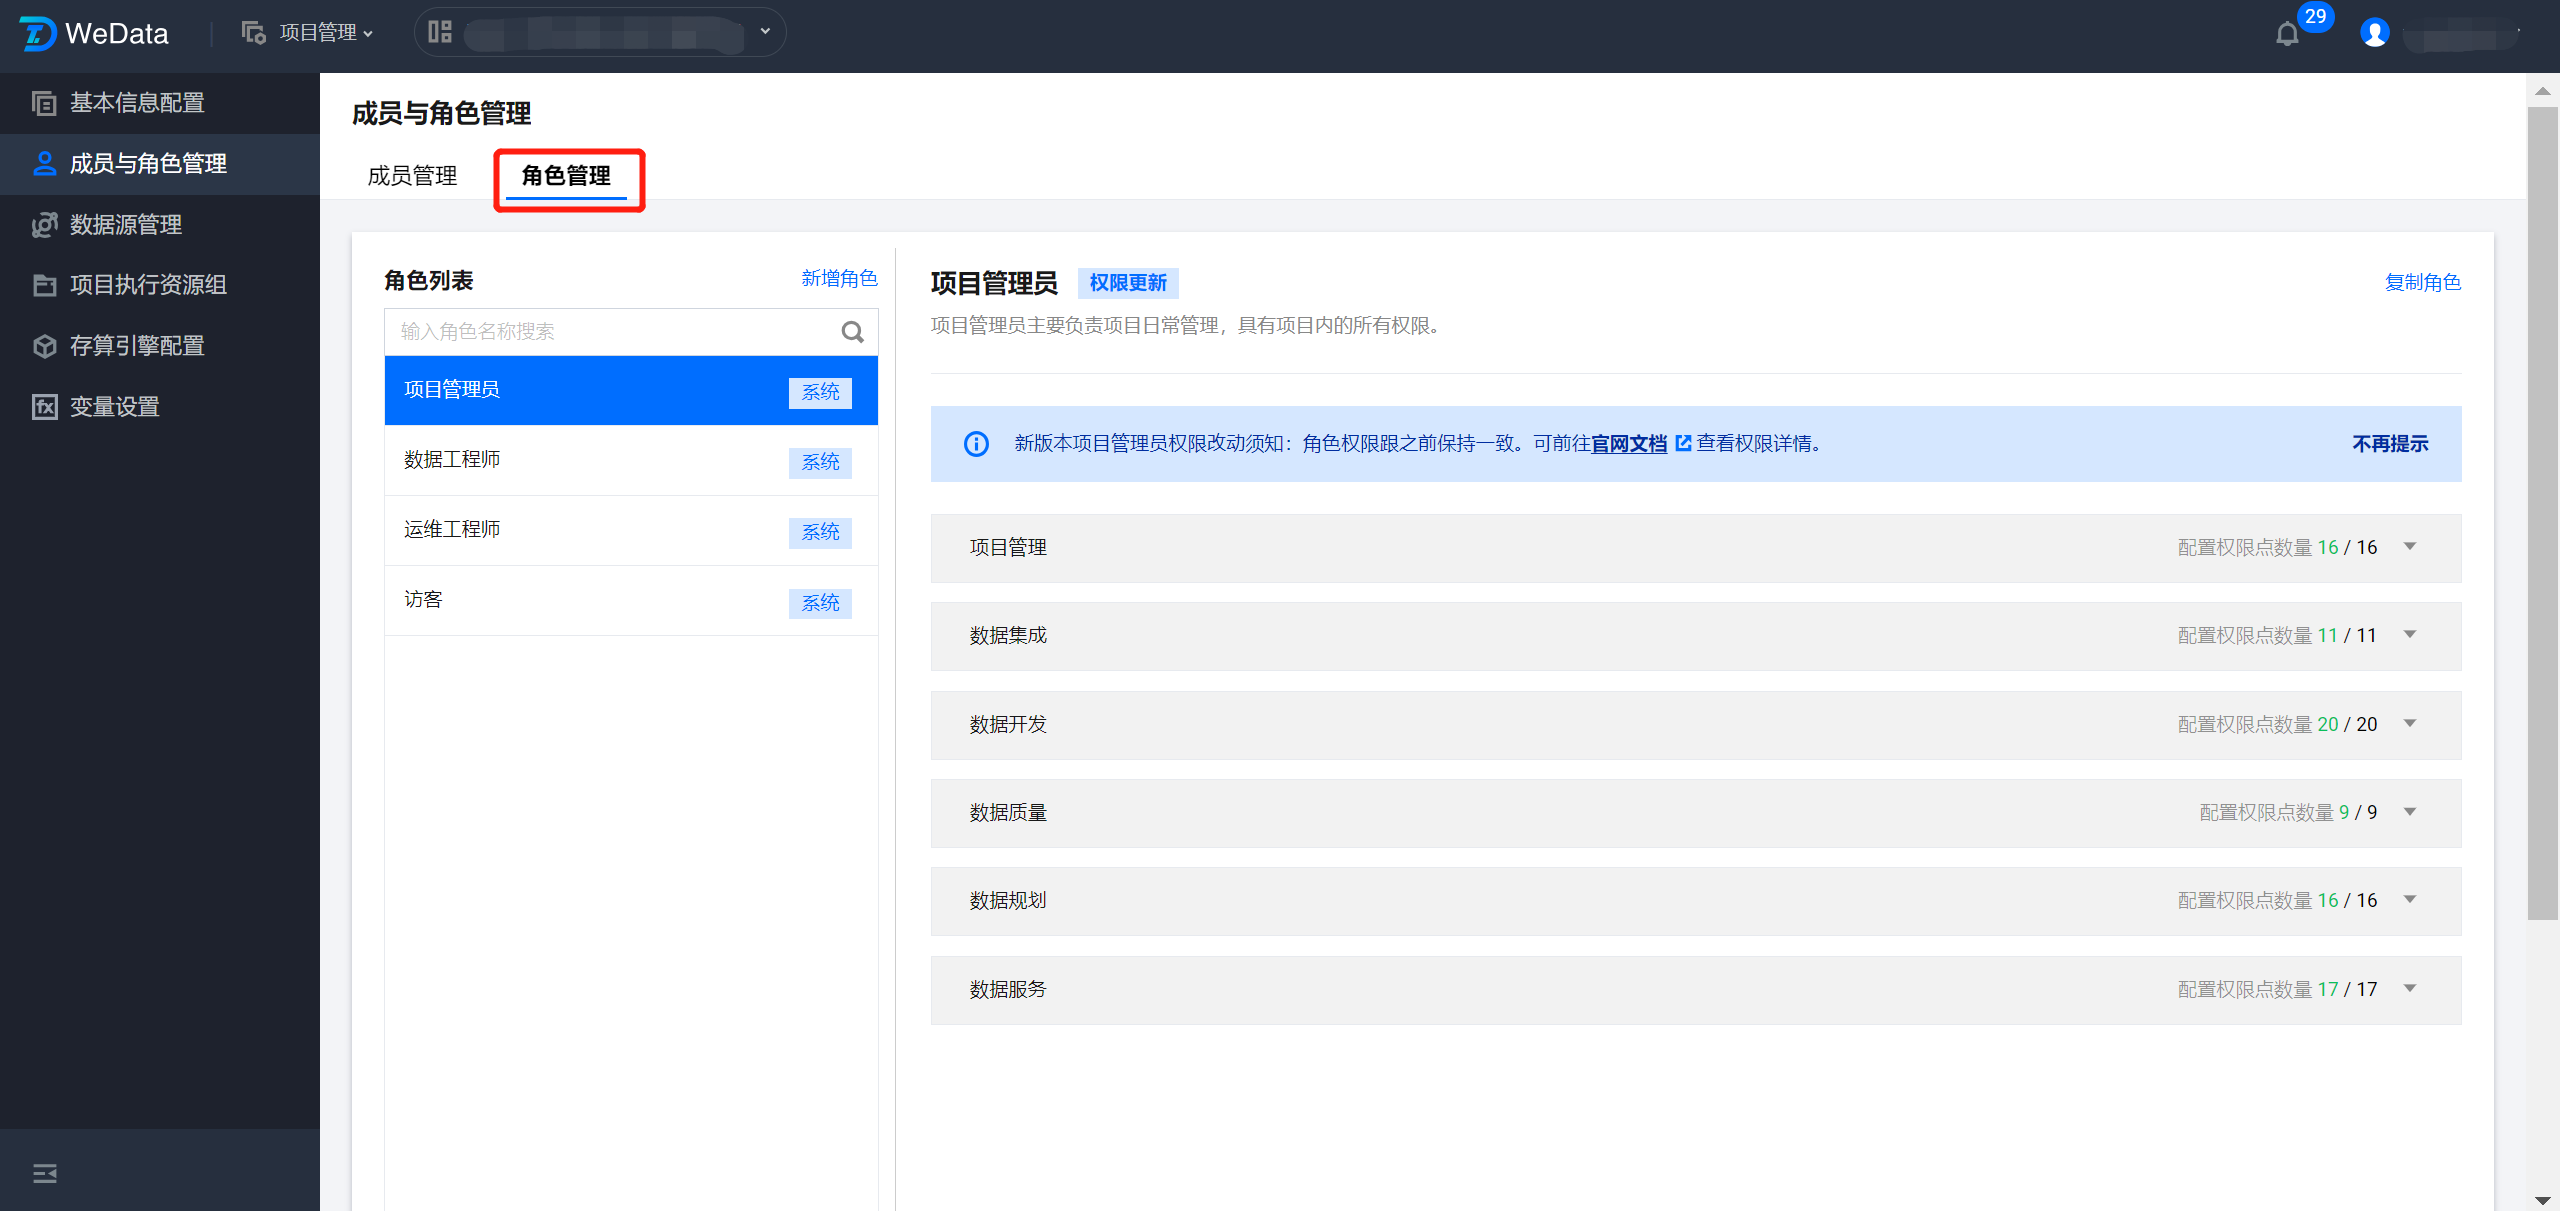Select the 角色管理 tab

coord(566,176)
